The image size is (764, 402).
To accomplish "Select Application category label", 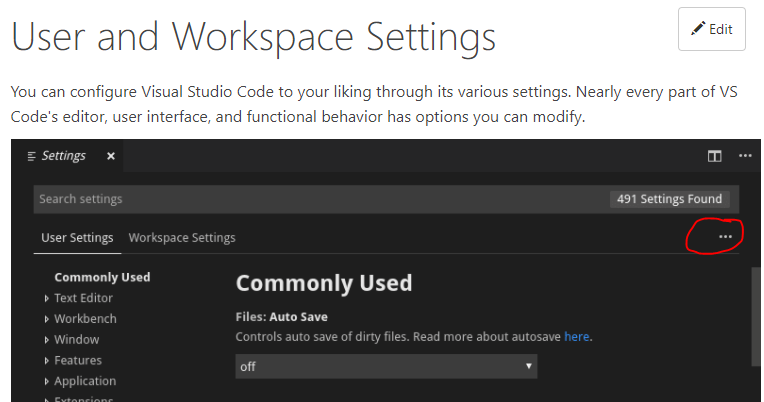I will [x=85, y=381].
